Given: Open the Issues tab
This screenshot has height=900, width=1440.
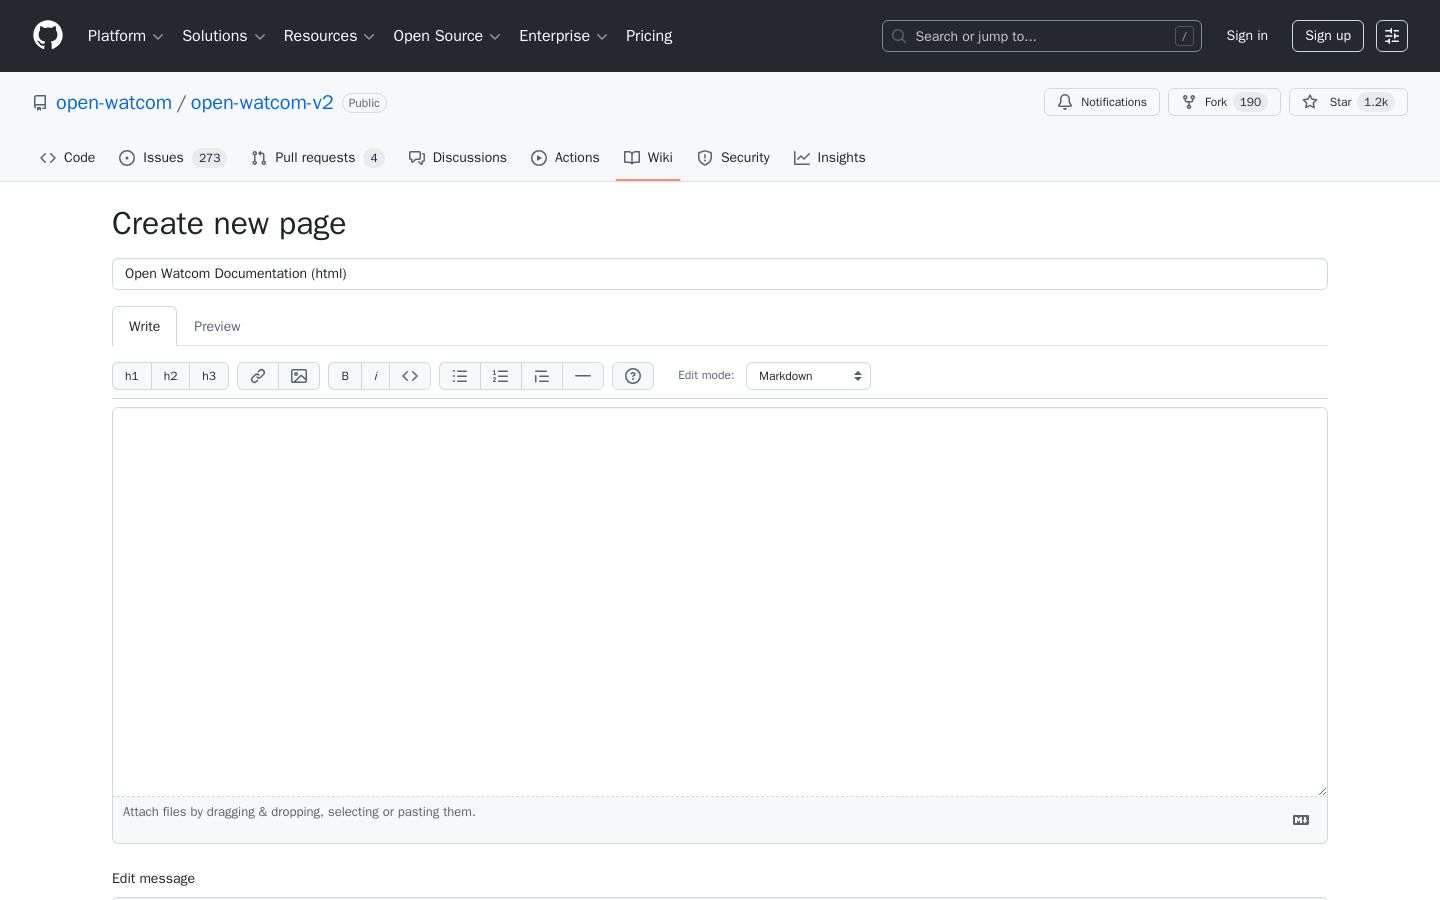Looking at the screenshot, I should pyautogui.click(x=172, y=158).
